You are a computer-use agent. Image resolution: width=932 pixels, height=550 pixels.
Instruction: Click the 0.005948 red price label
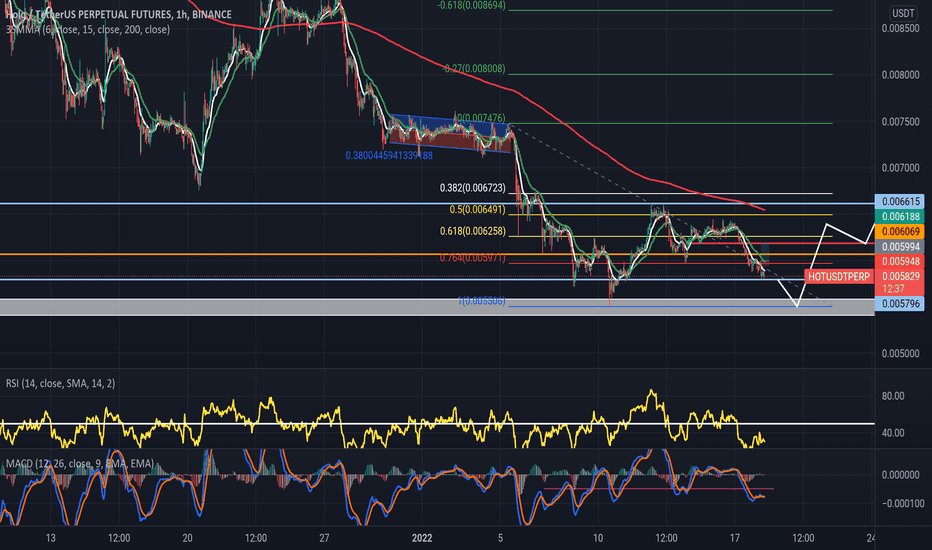click(899, 261)
